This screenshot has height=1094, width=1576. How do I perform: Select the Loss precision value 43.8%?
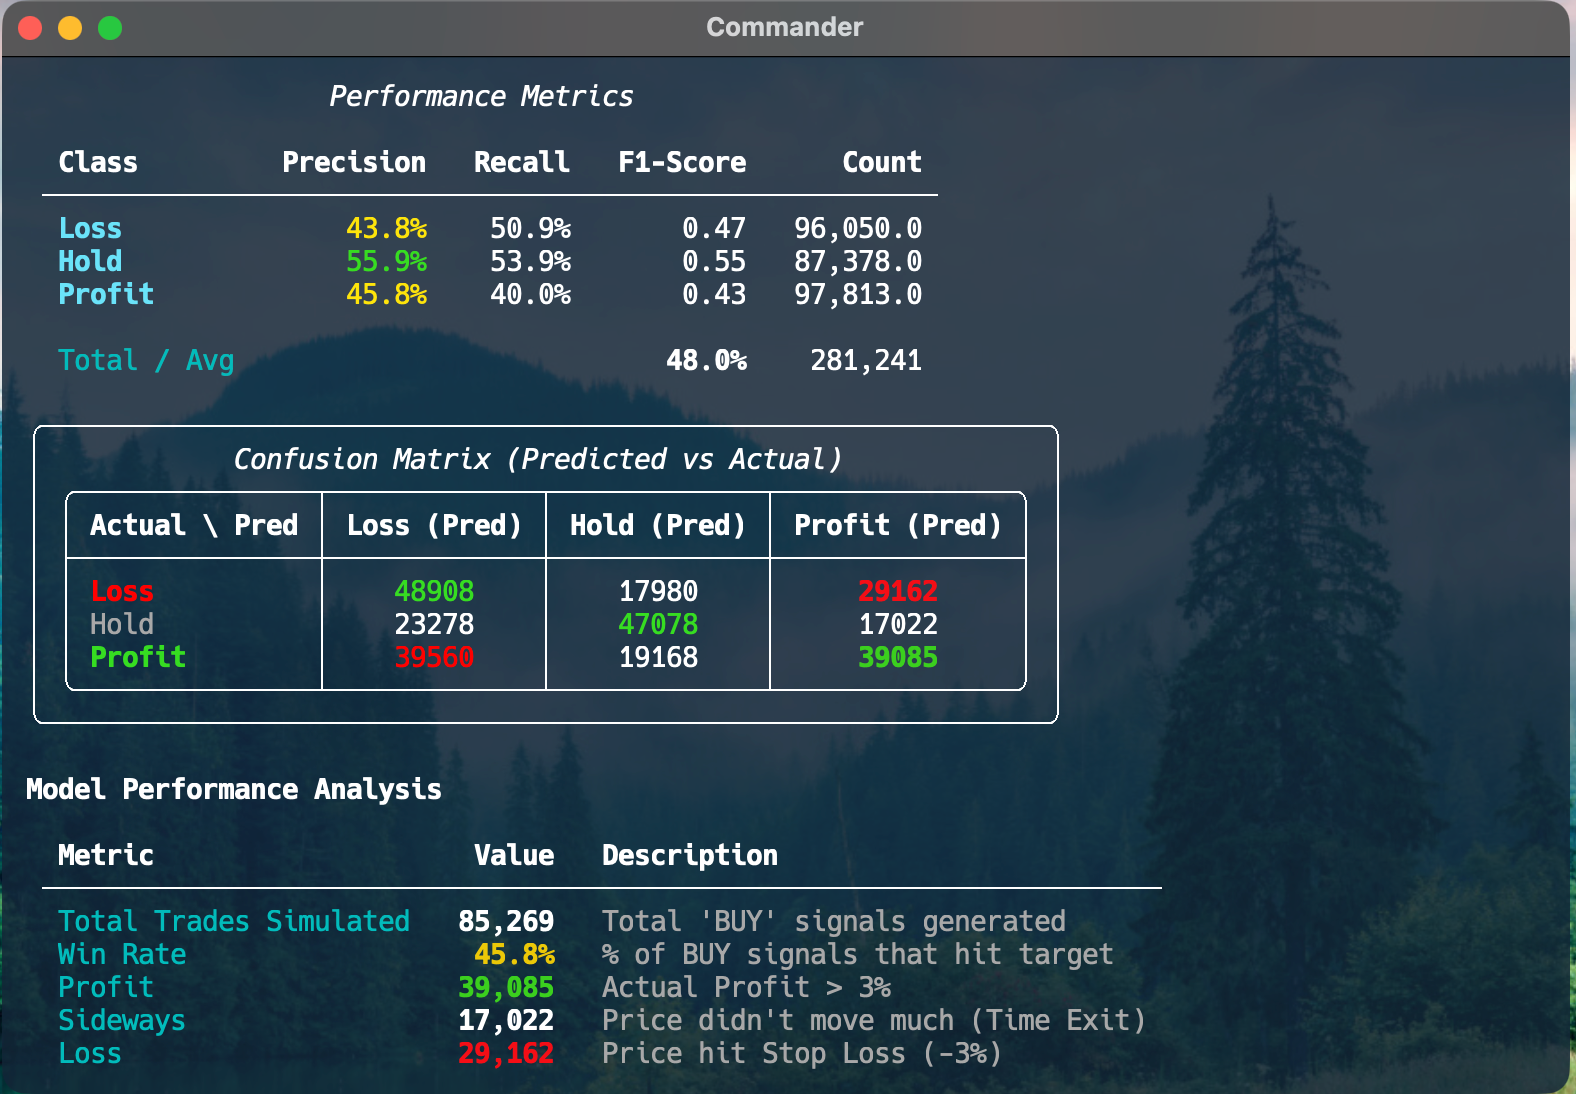tap(387, 228)
